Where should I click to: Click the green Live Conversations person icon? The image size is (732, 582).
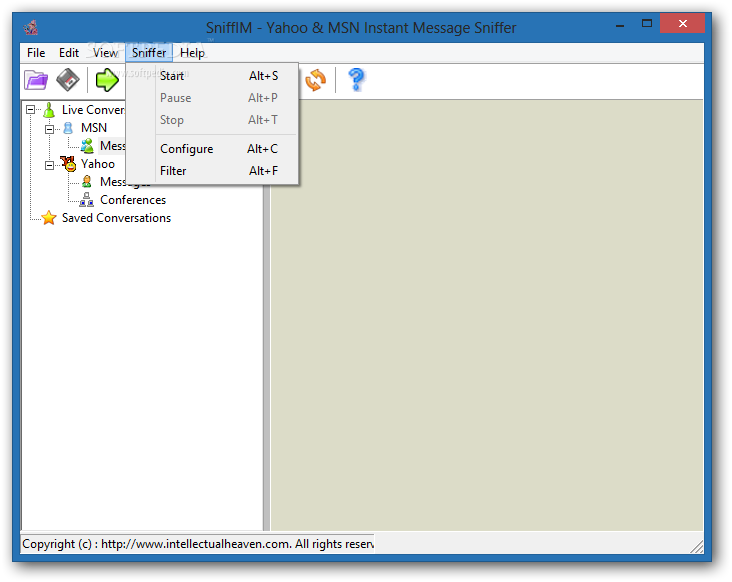(x=49, y=110)
